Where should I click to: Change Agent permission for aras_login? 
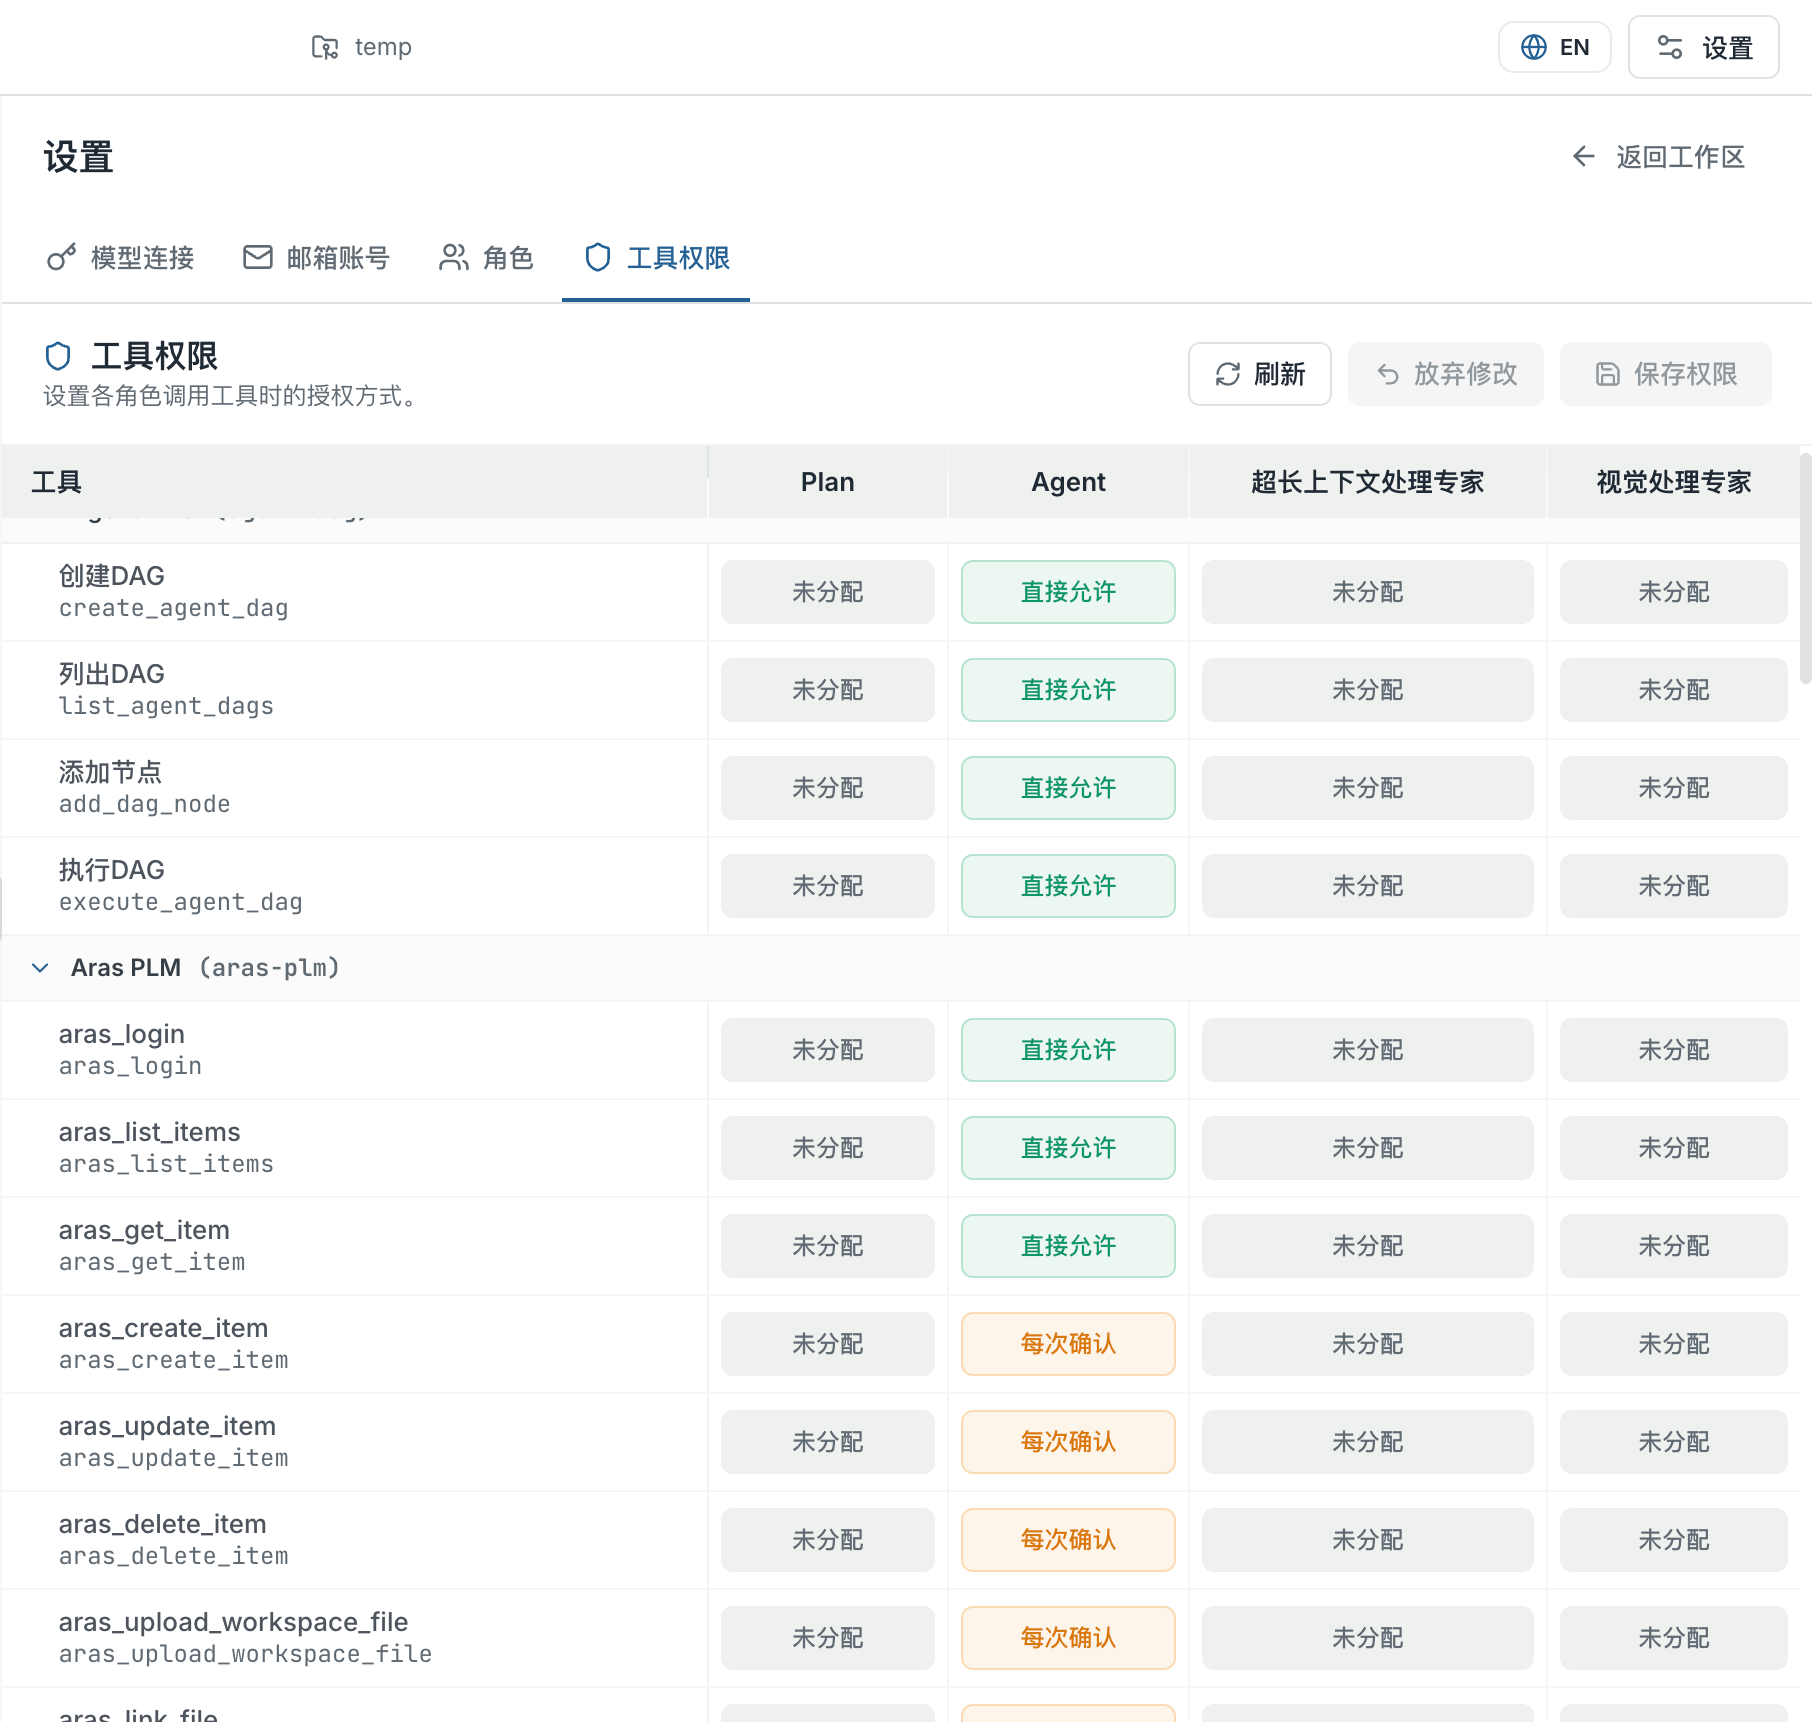pyautogui.click(x=1068, y=1050)
